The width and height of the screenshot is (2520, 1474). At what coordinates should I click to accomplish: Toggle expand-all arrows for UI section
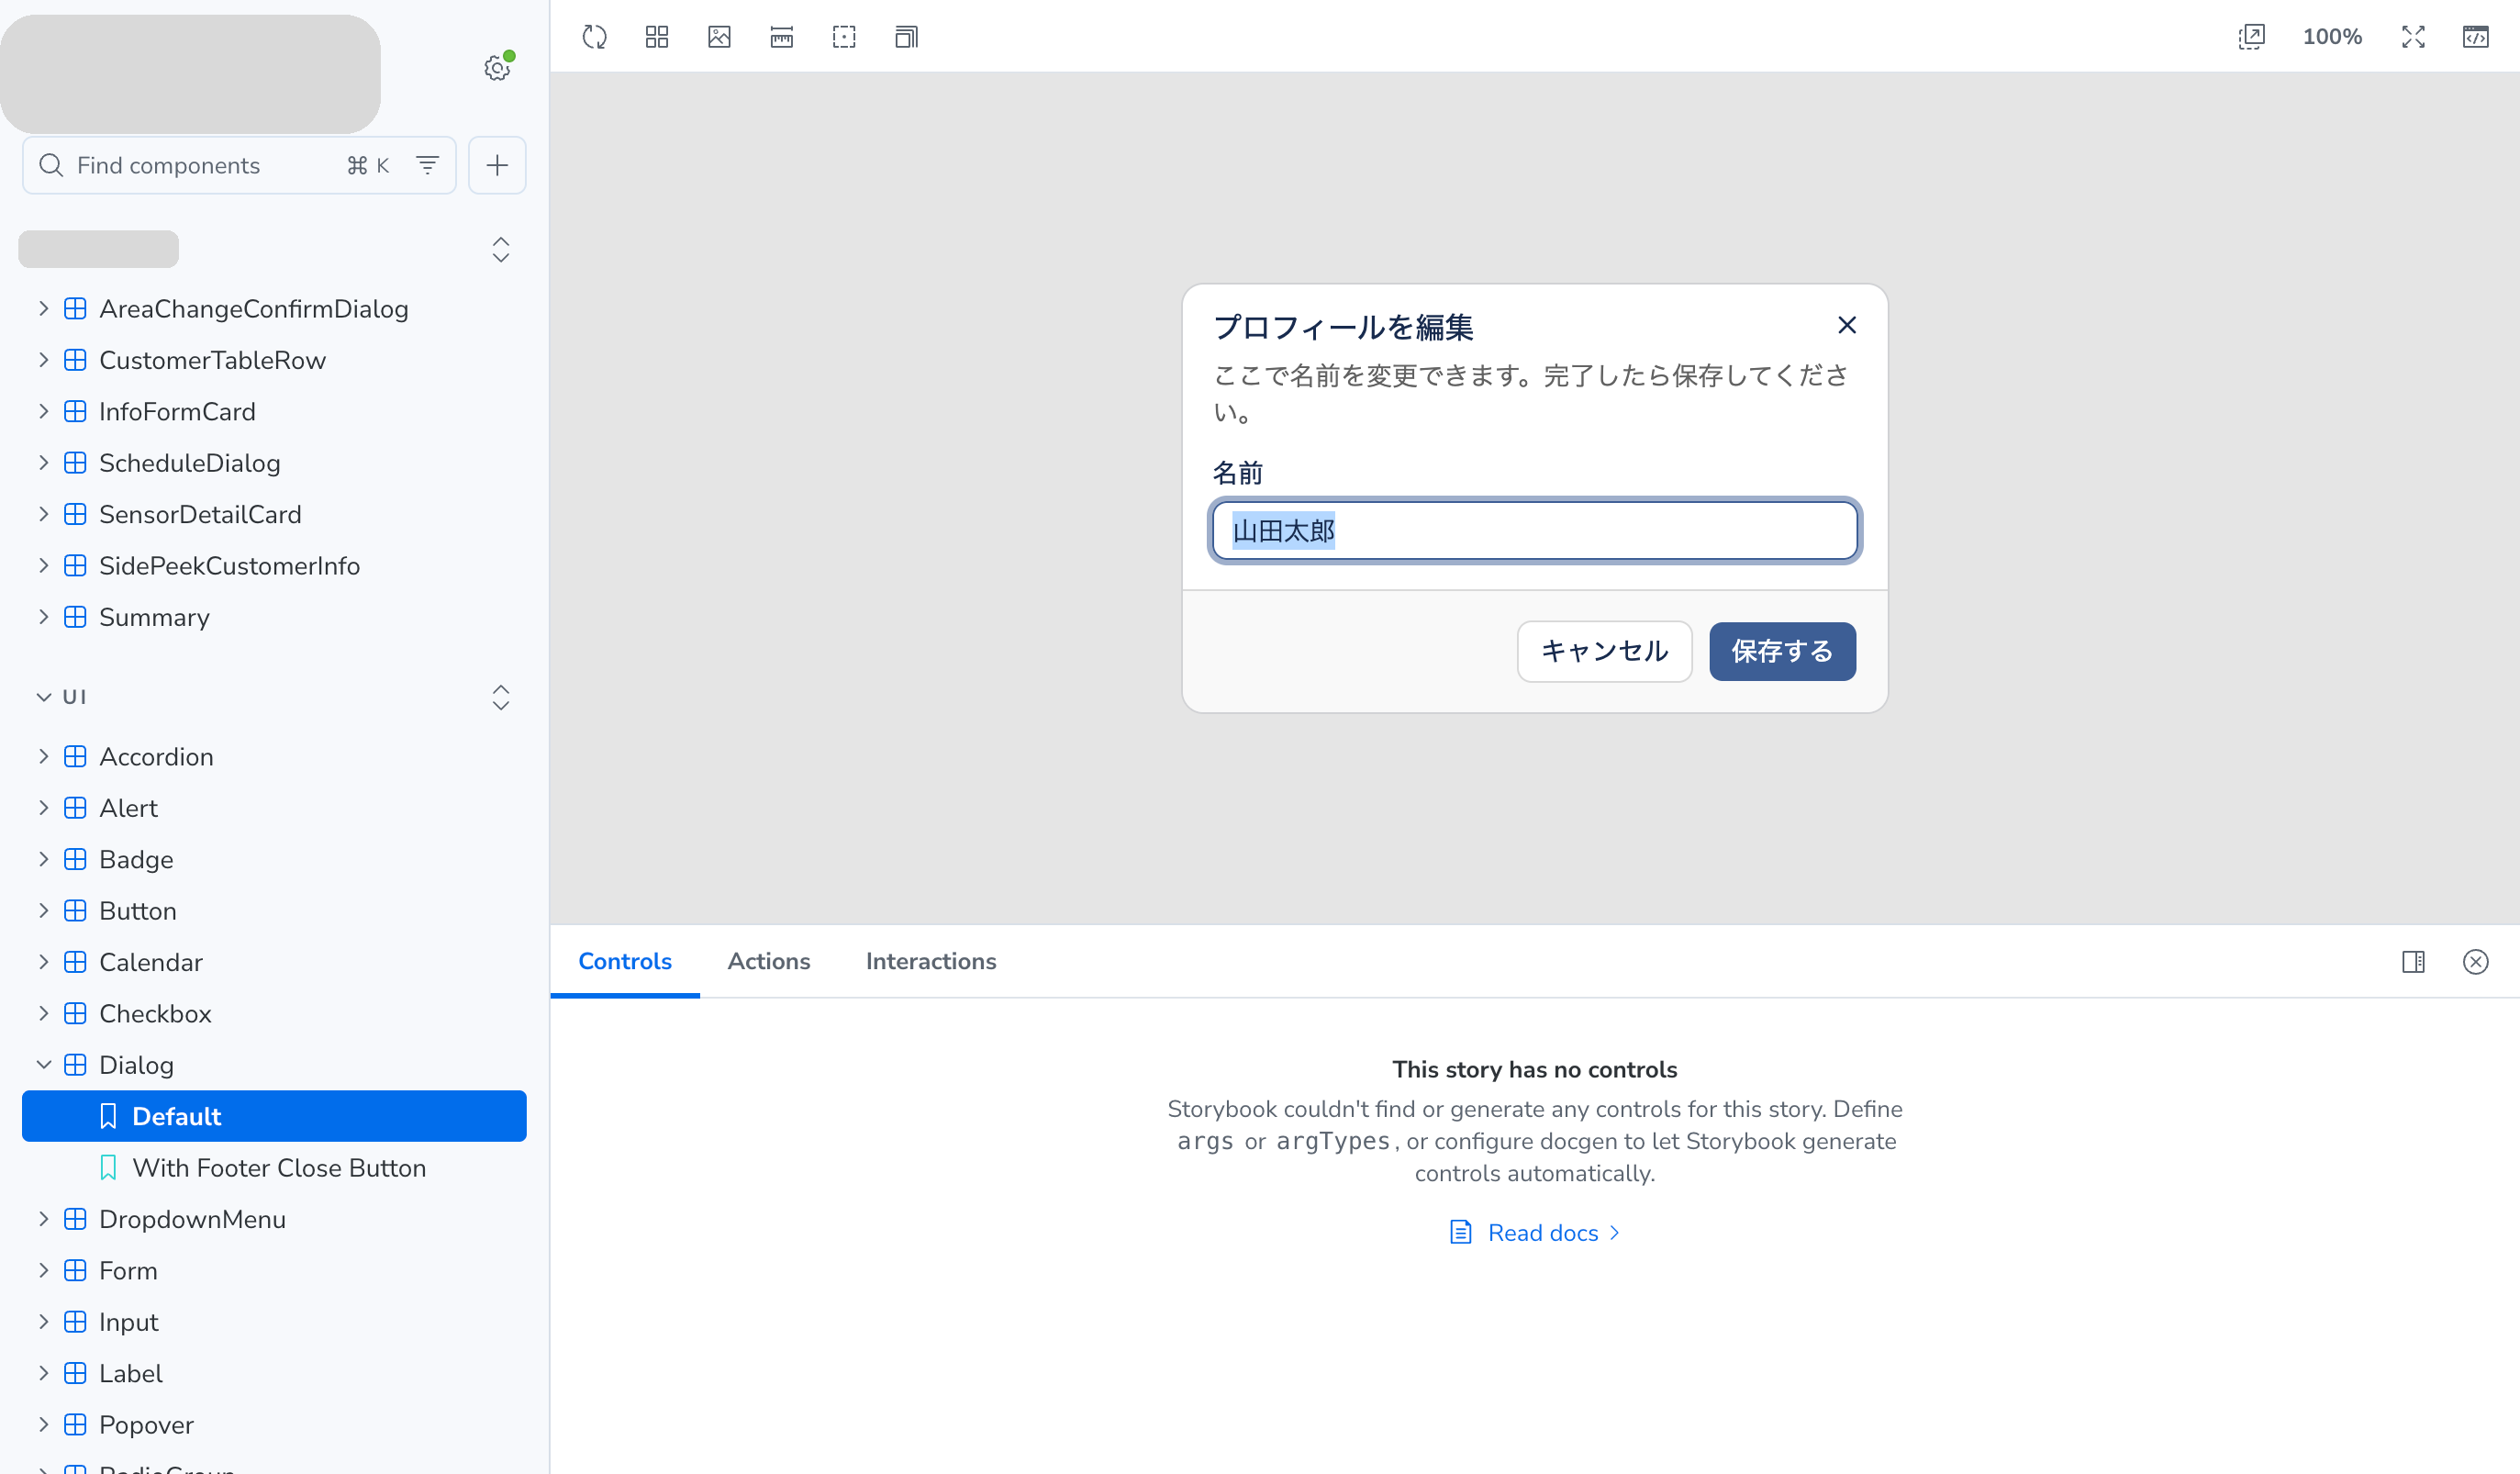501,697
